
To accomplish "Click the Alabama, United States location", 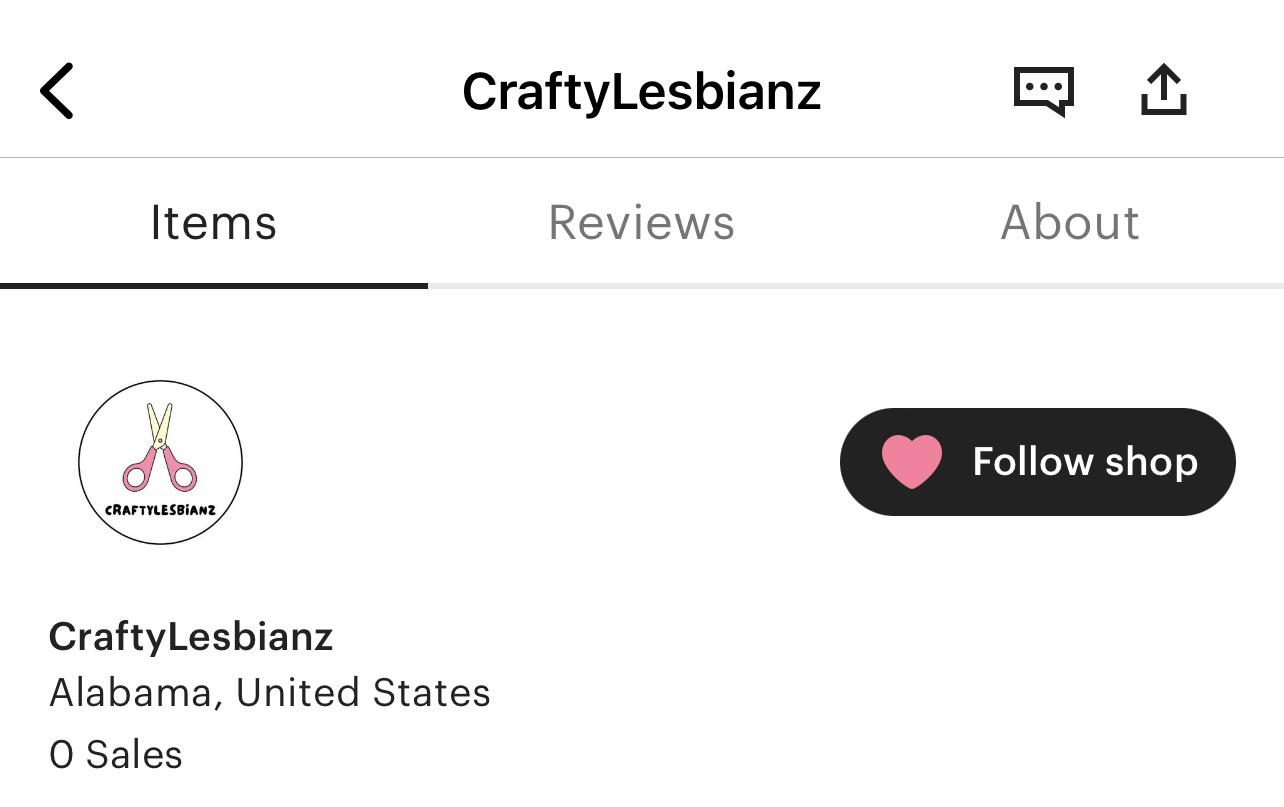I will pos(269,693).
